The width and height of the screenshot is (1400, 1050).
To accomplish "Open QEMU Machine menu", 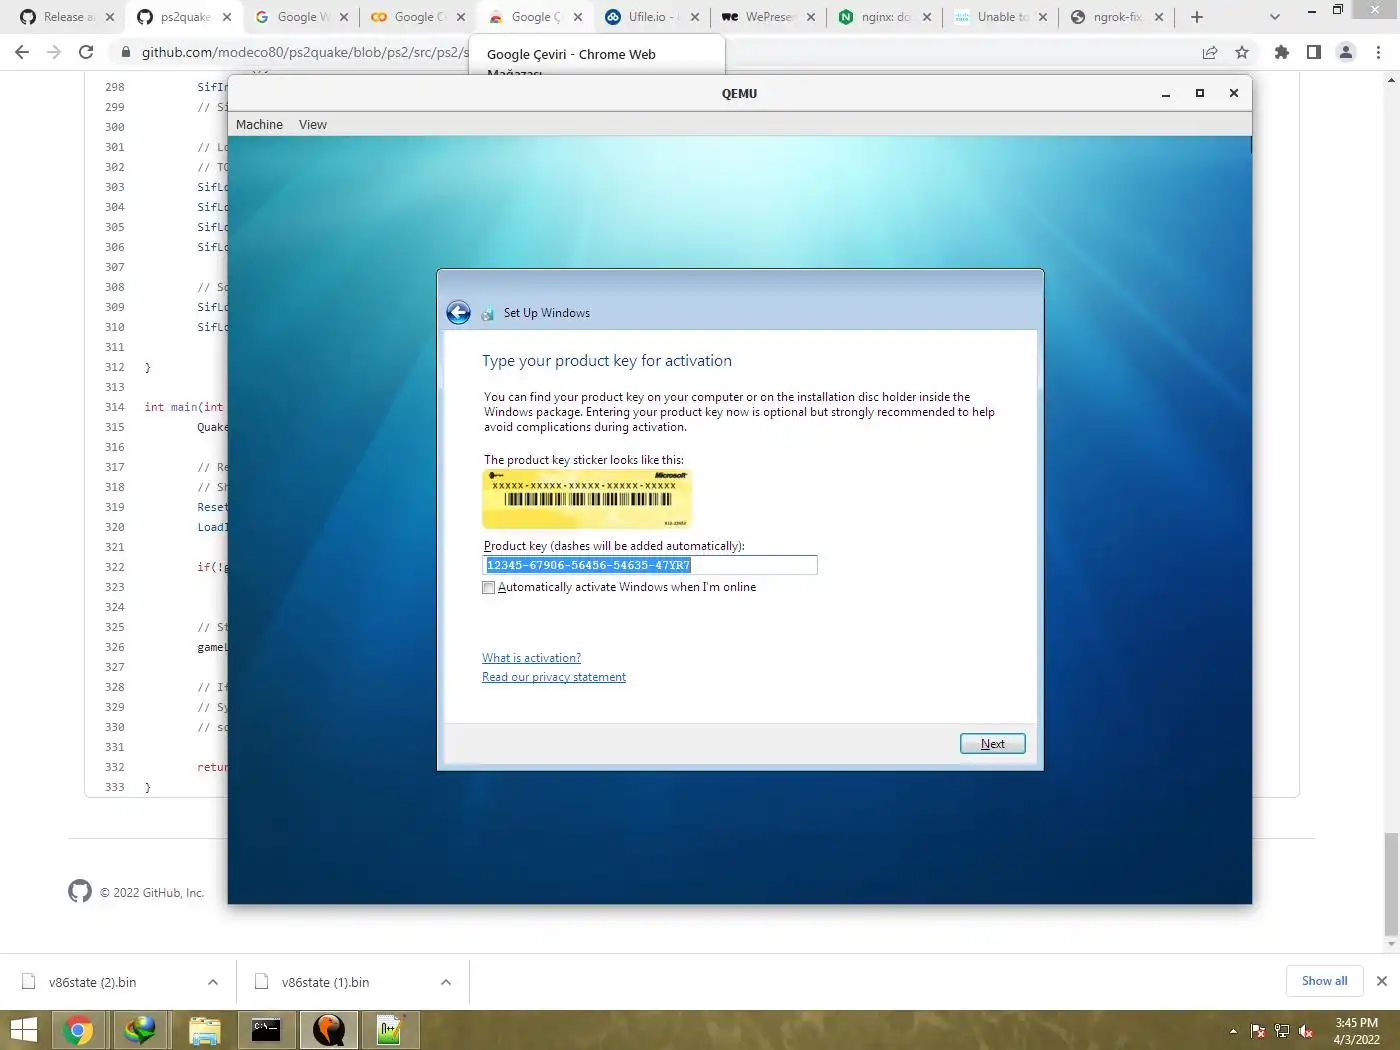I will pyautogui.click(x=259, y=125).
